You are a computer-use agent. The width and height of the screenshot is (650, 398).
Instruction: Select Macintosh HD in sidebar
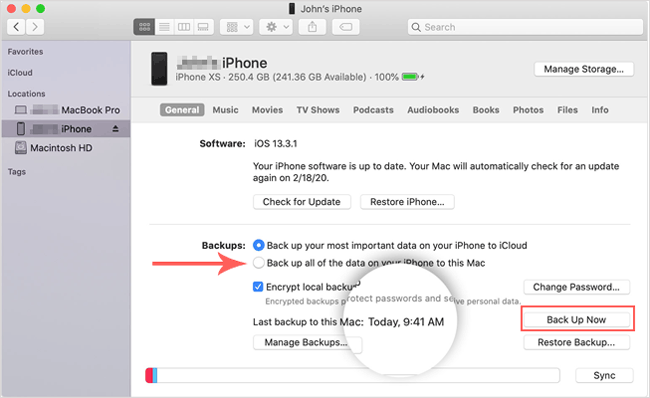click(x=66, y=148)
